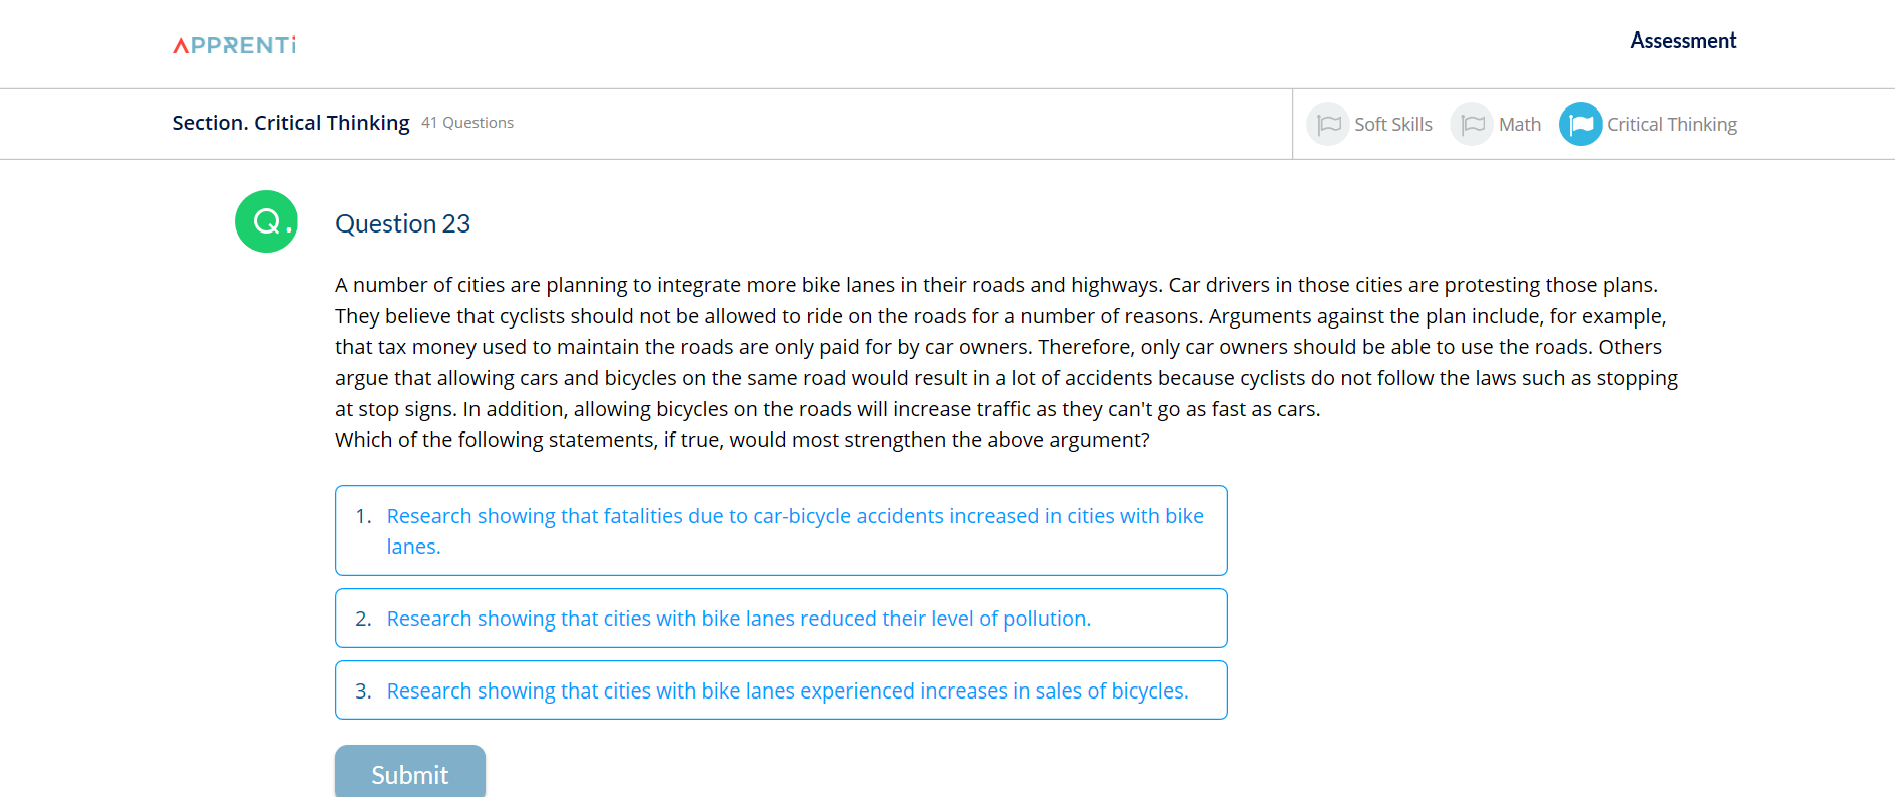Screen dimensions: 1895x797
Task: Click the Critical Thinking flag icon
Action: tap(1581, 124)
